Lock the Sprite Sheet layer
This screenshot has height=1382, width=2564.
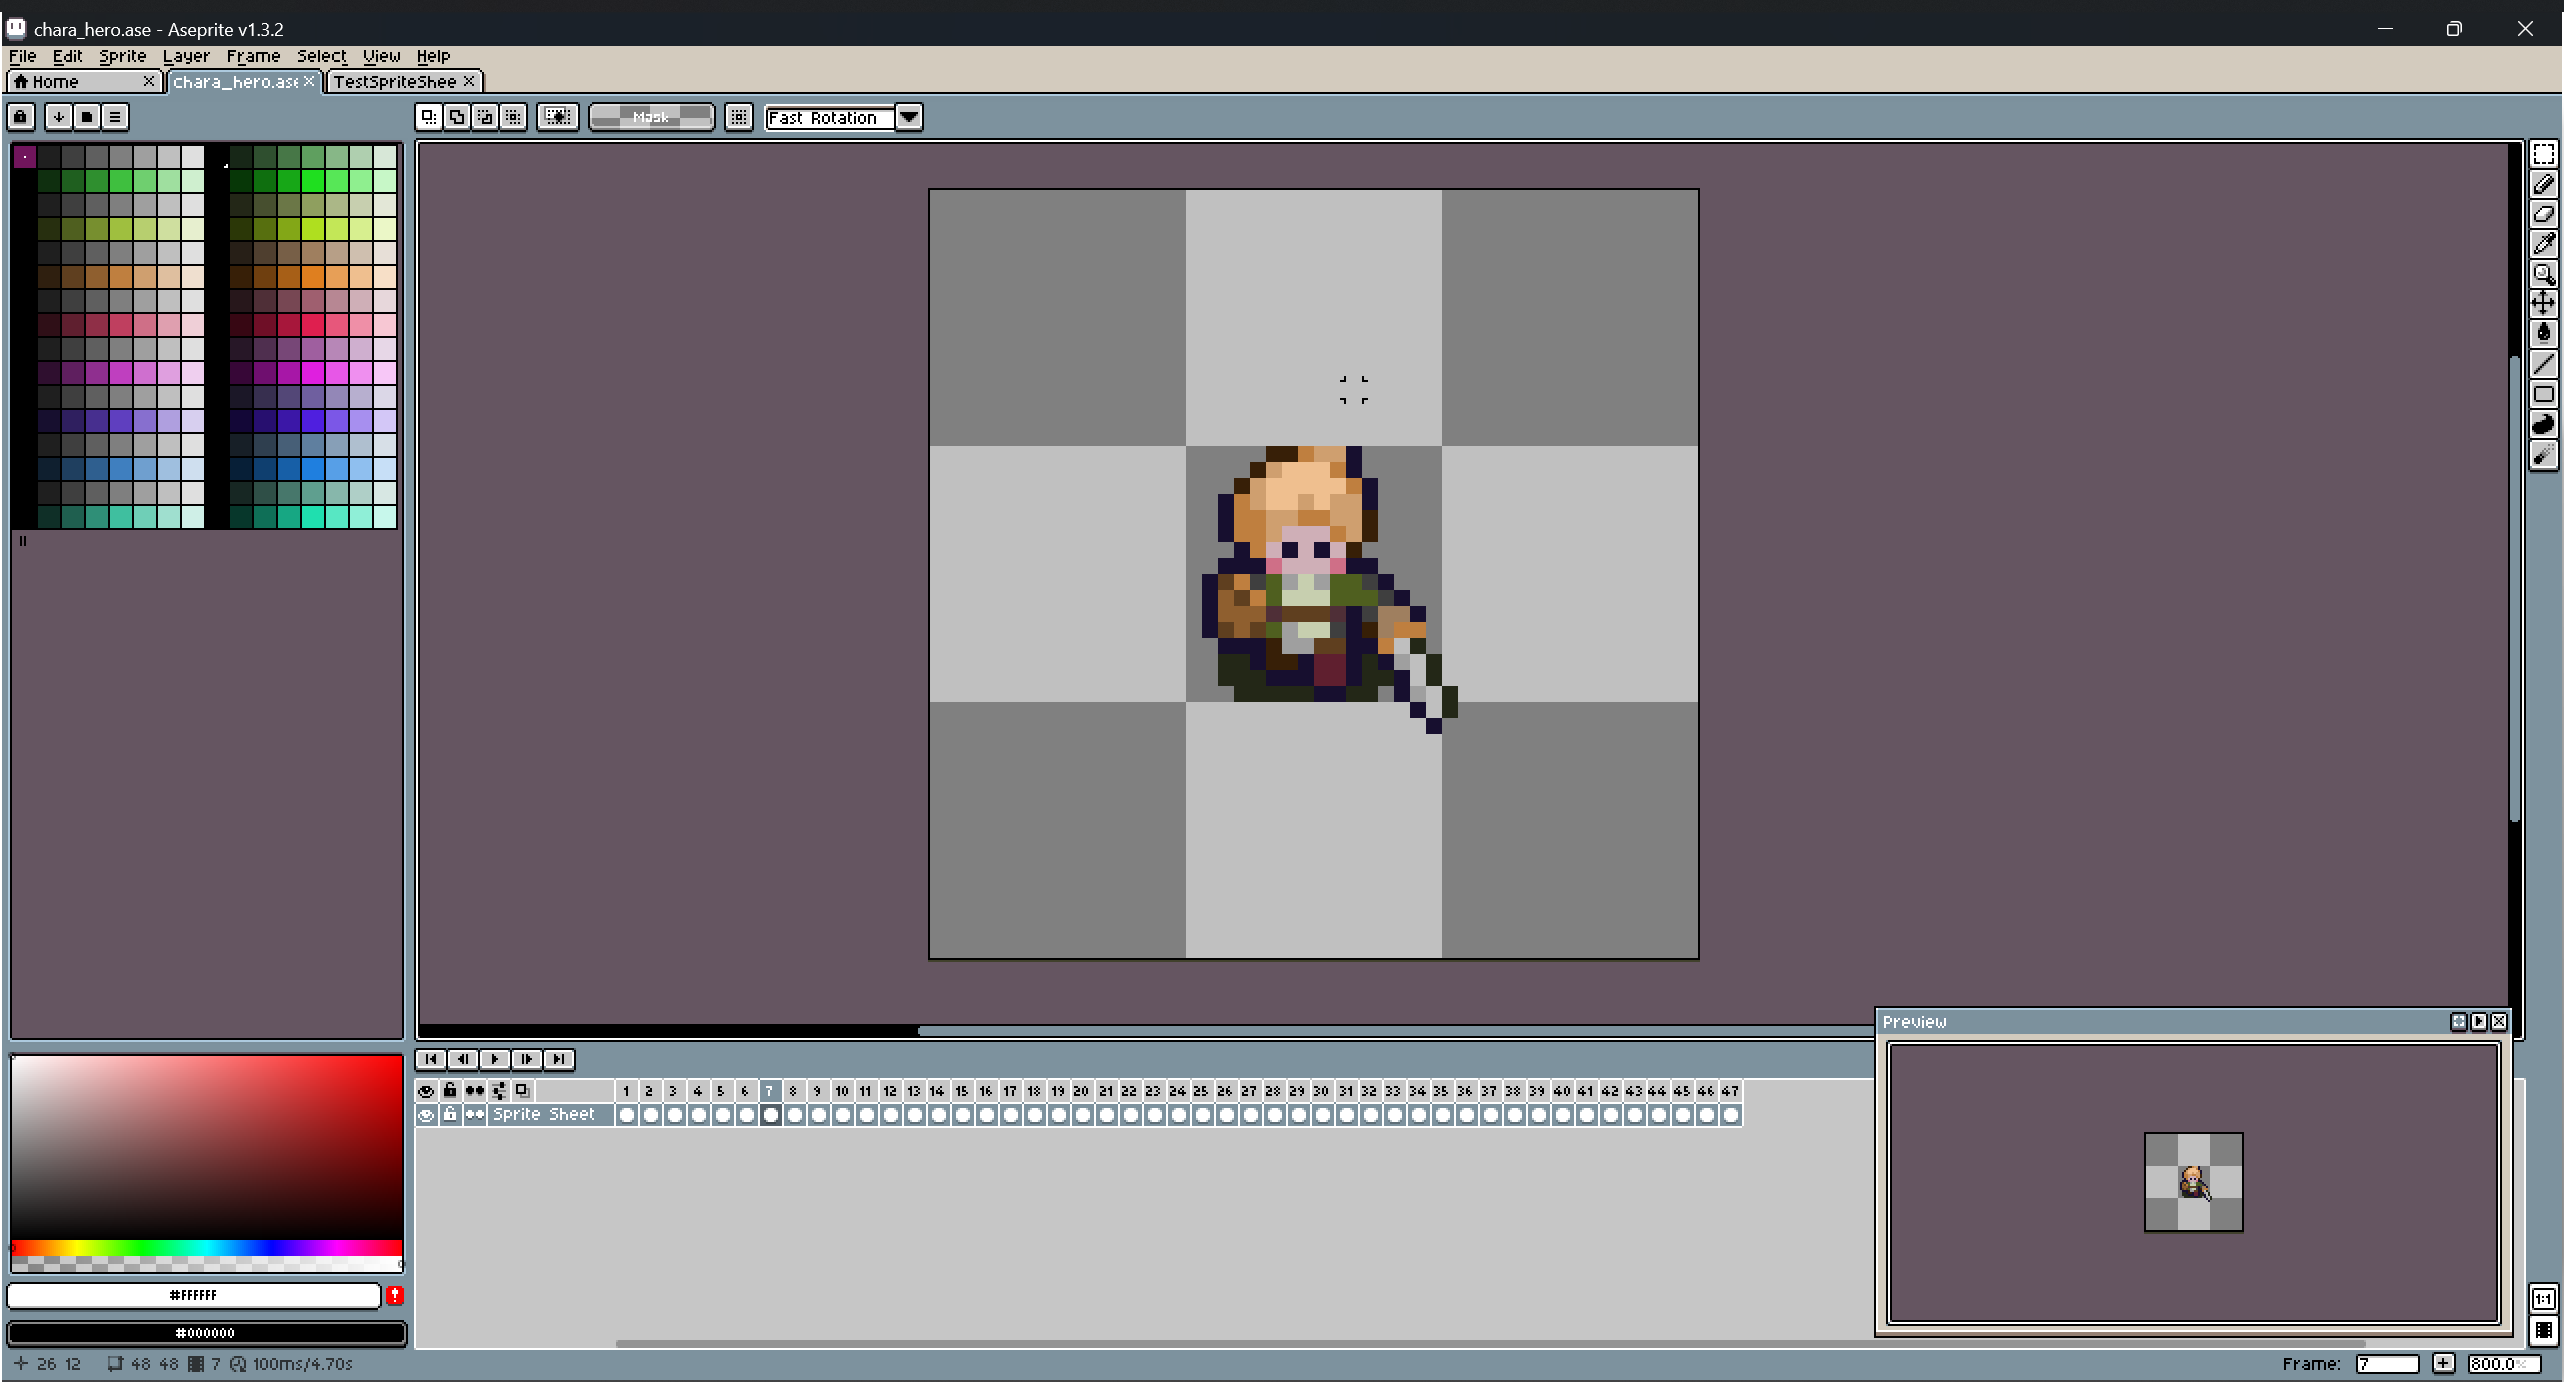click(451, 1115)
